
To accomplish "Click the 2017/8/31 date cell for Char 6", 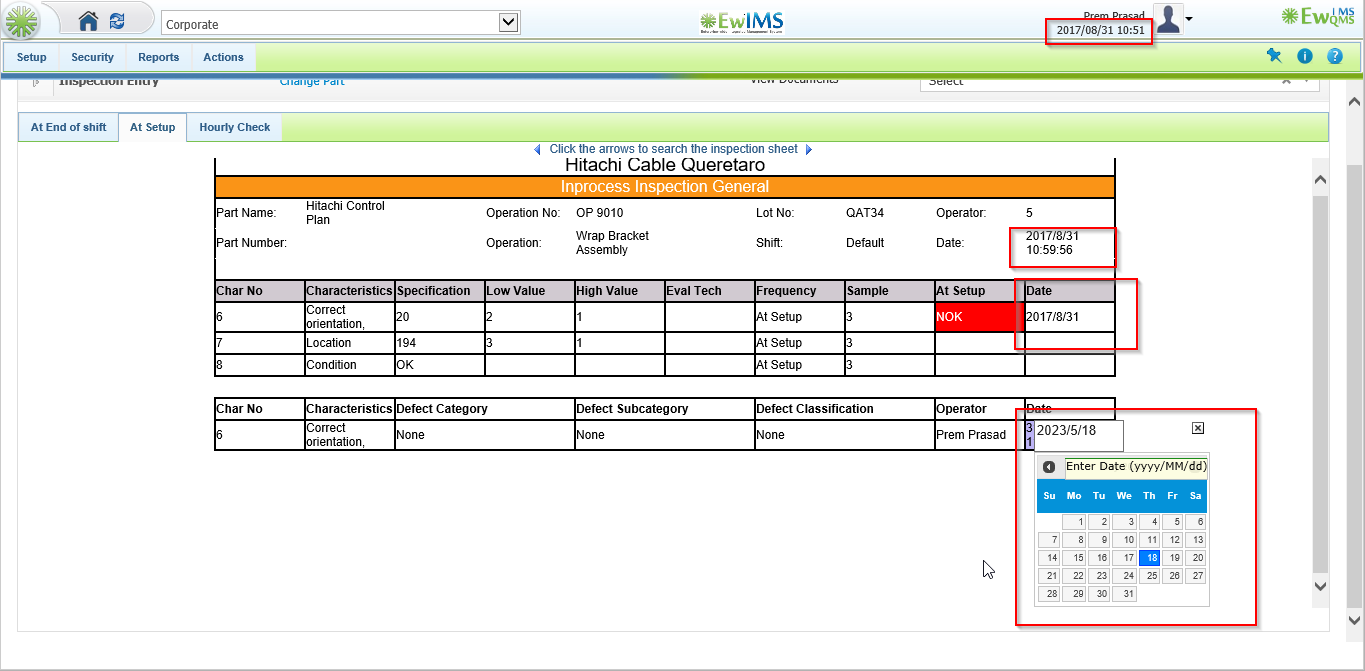I will pyautogui.click(x=1069, y=317).
